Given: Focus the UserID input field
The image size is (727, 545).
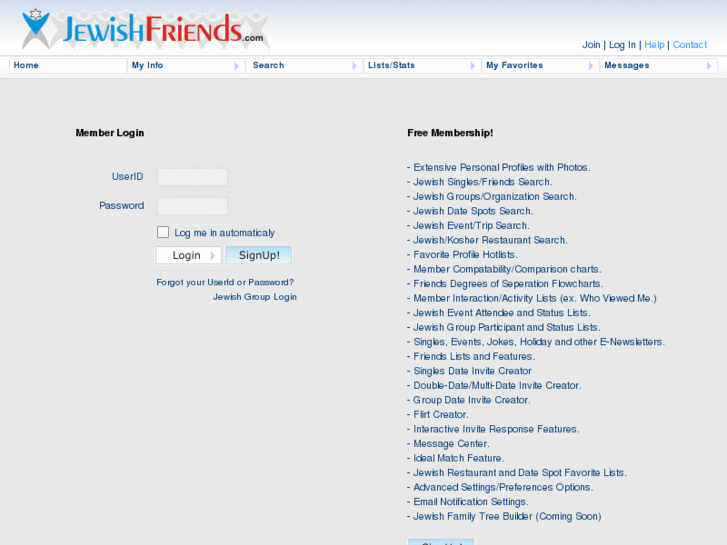Looking at the screenshot, I should click(x=192, y=177).
